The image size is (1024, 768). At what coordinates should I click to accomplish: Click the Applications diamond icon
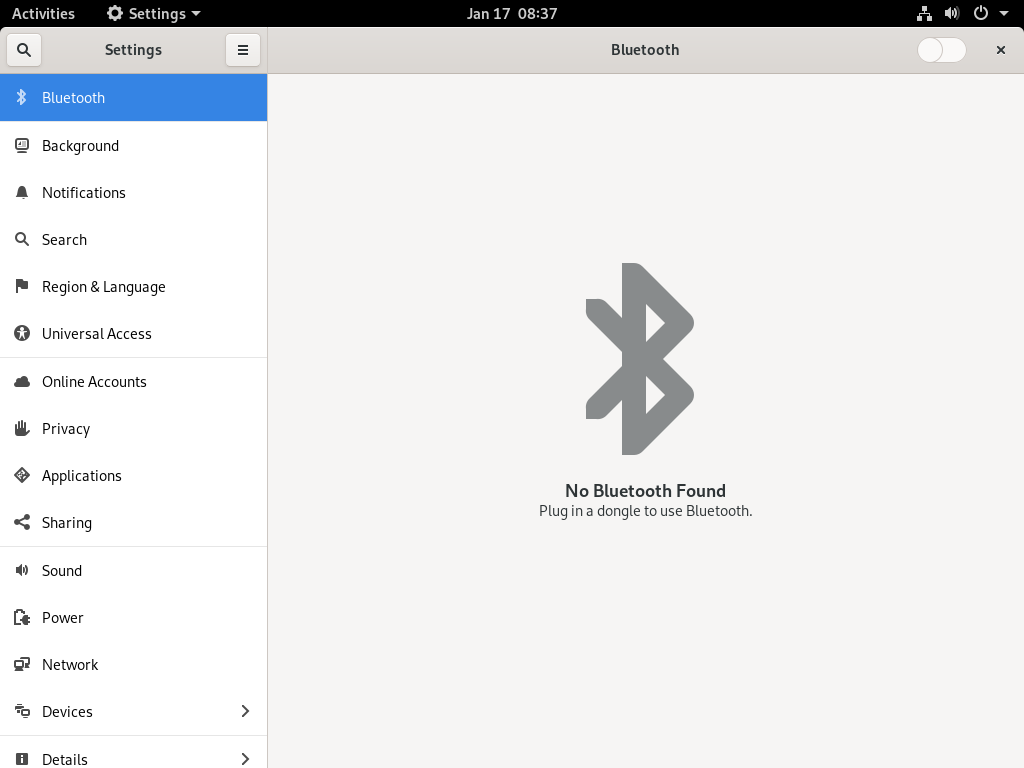22,475
